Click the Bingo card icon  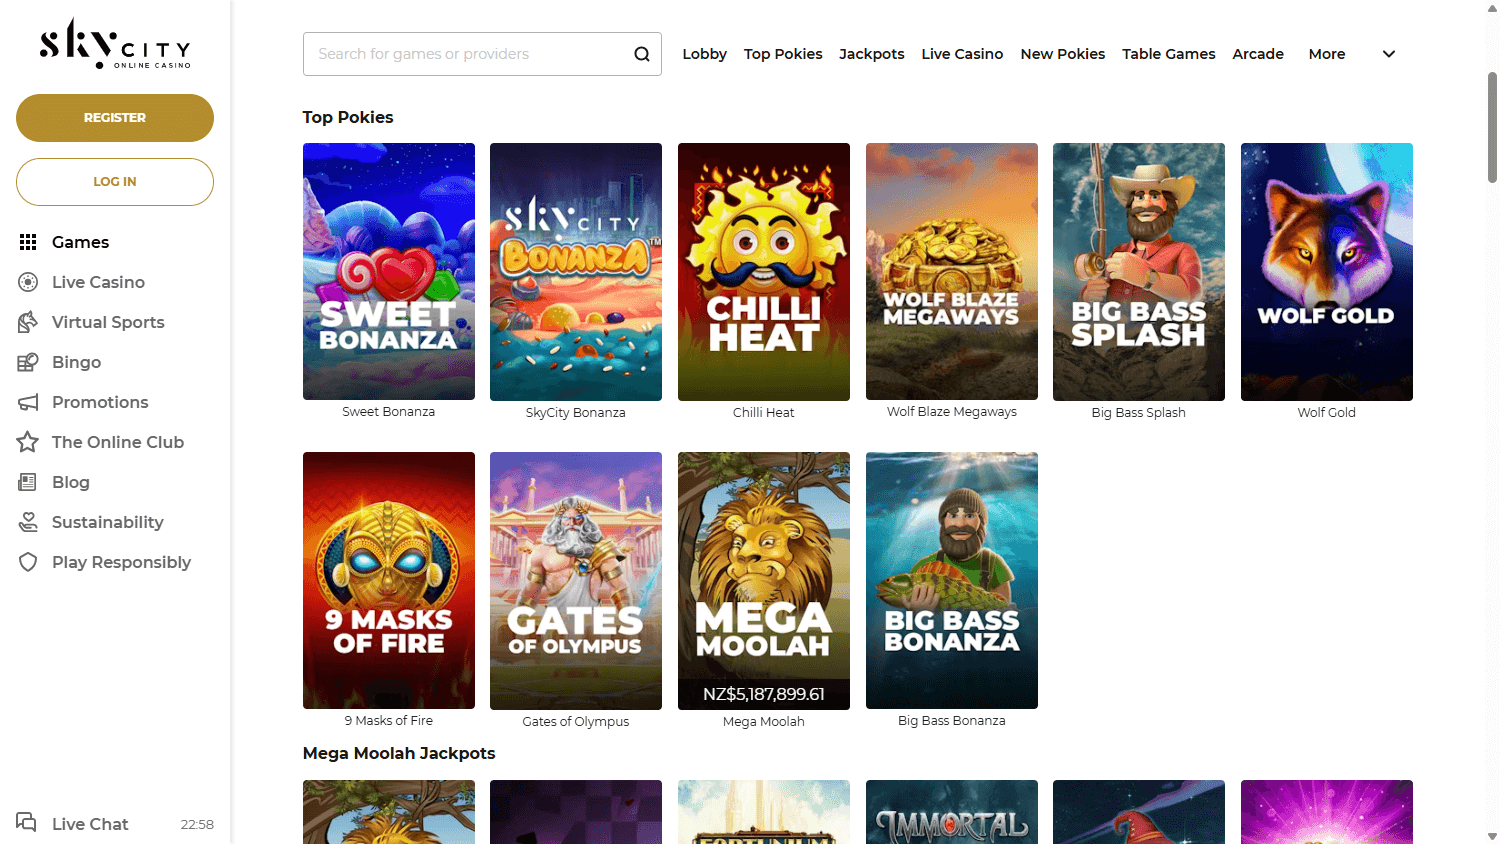[x=28, y=361]
